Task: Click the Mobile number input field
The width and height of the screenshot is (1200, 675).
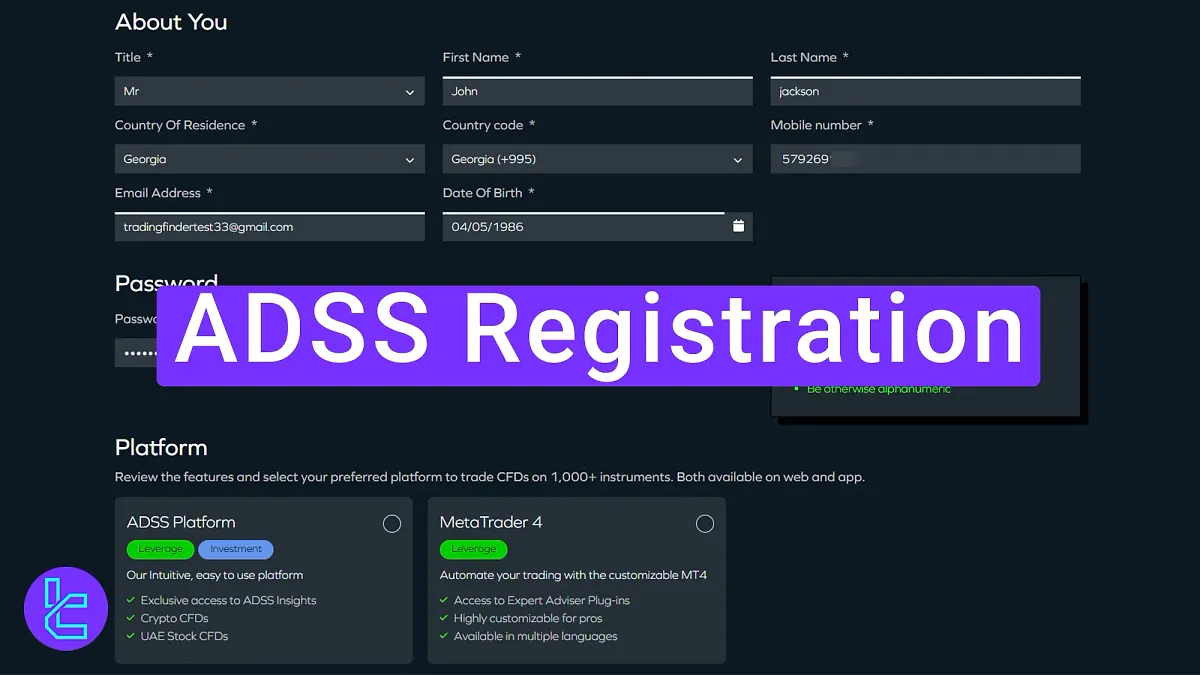Action: [924, 158]
